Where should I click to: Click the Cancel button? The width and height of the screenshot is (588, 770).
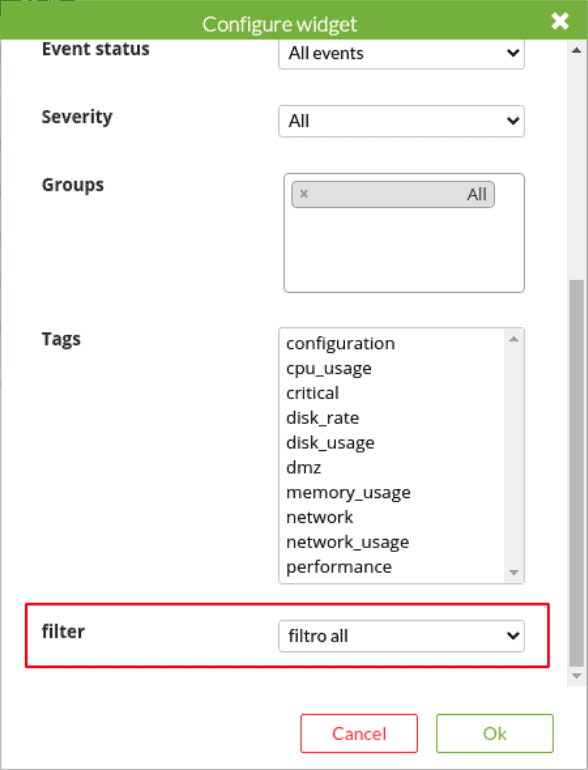[x=359, y=734]
